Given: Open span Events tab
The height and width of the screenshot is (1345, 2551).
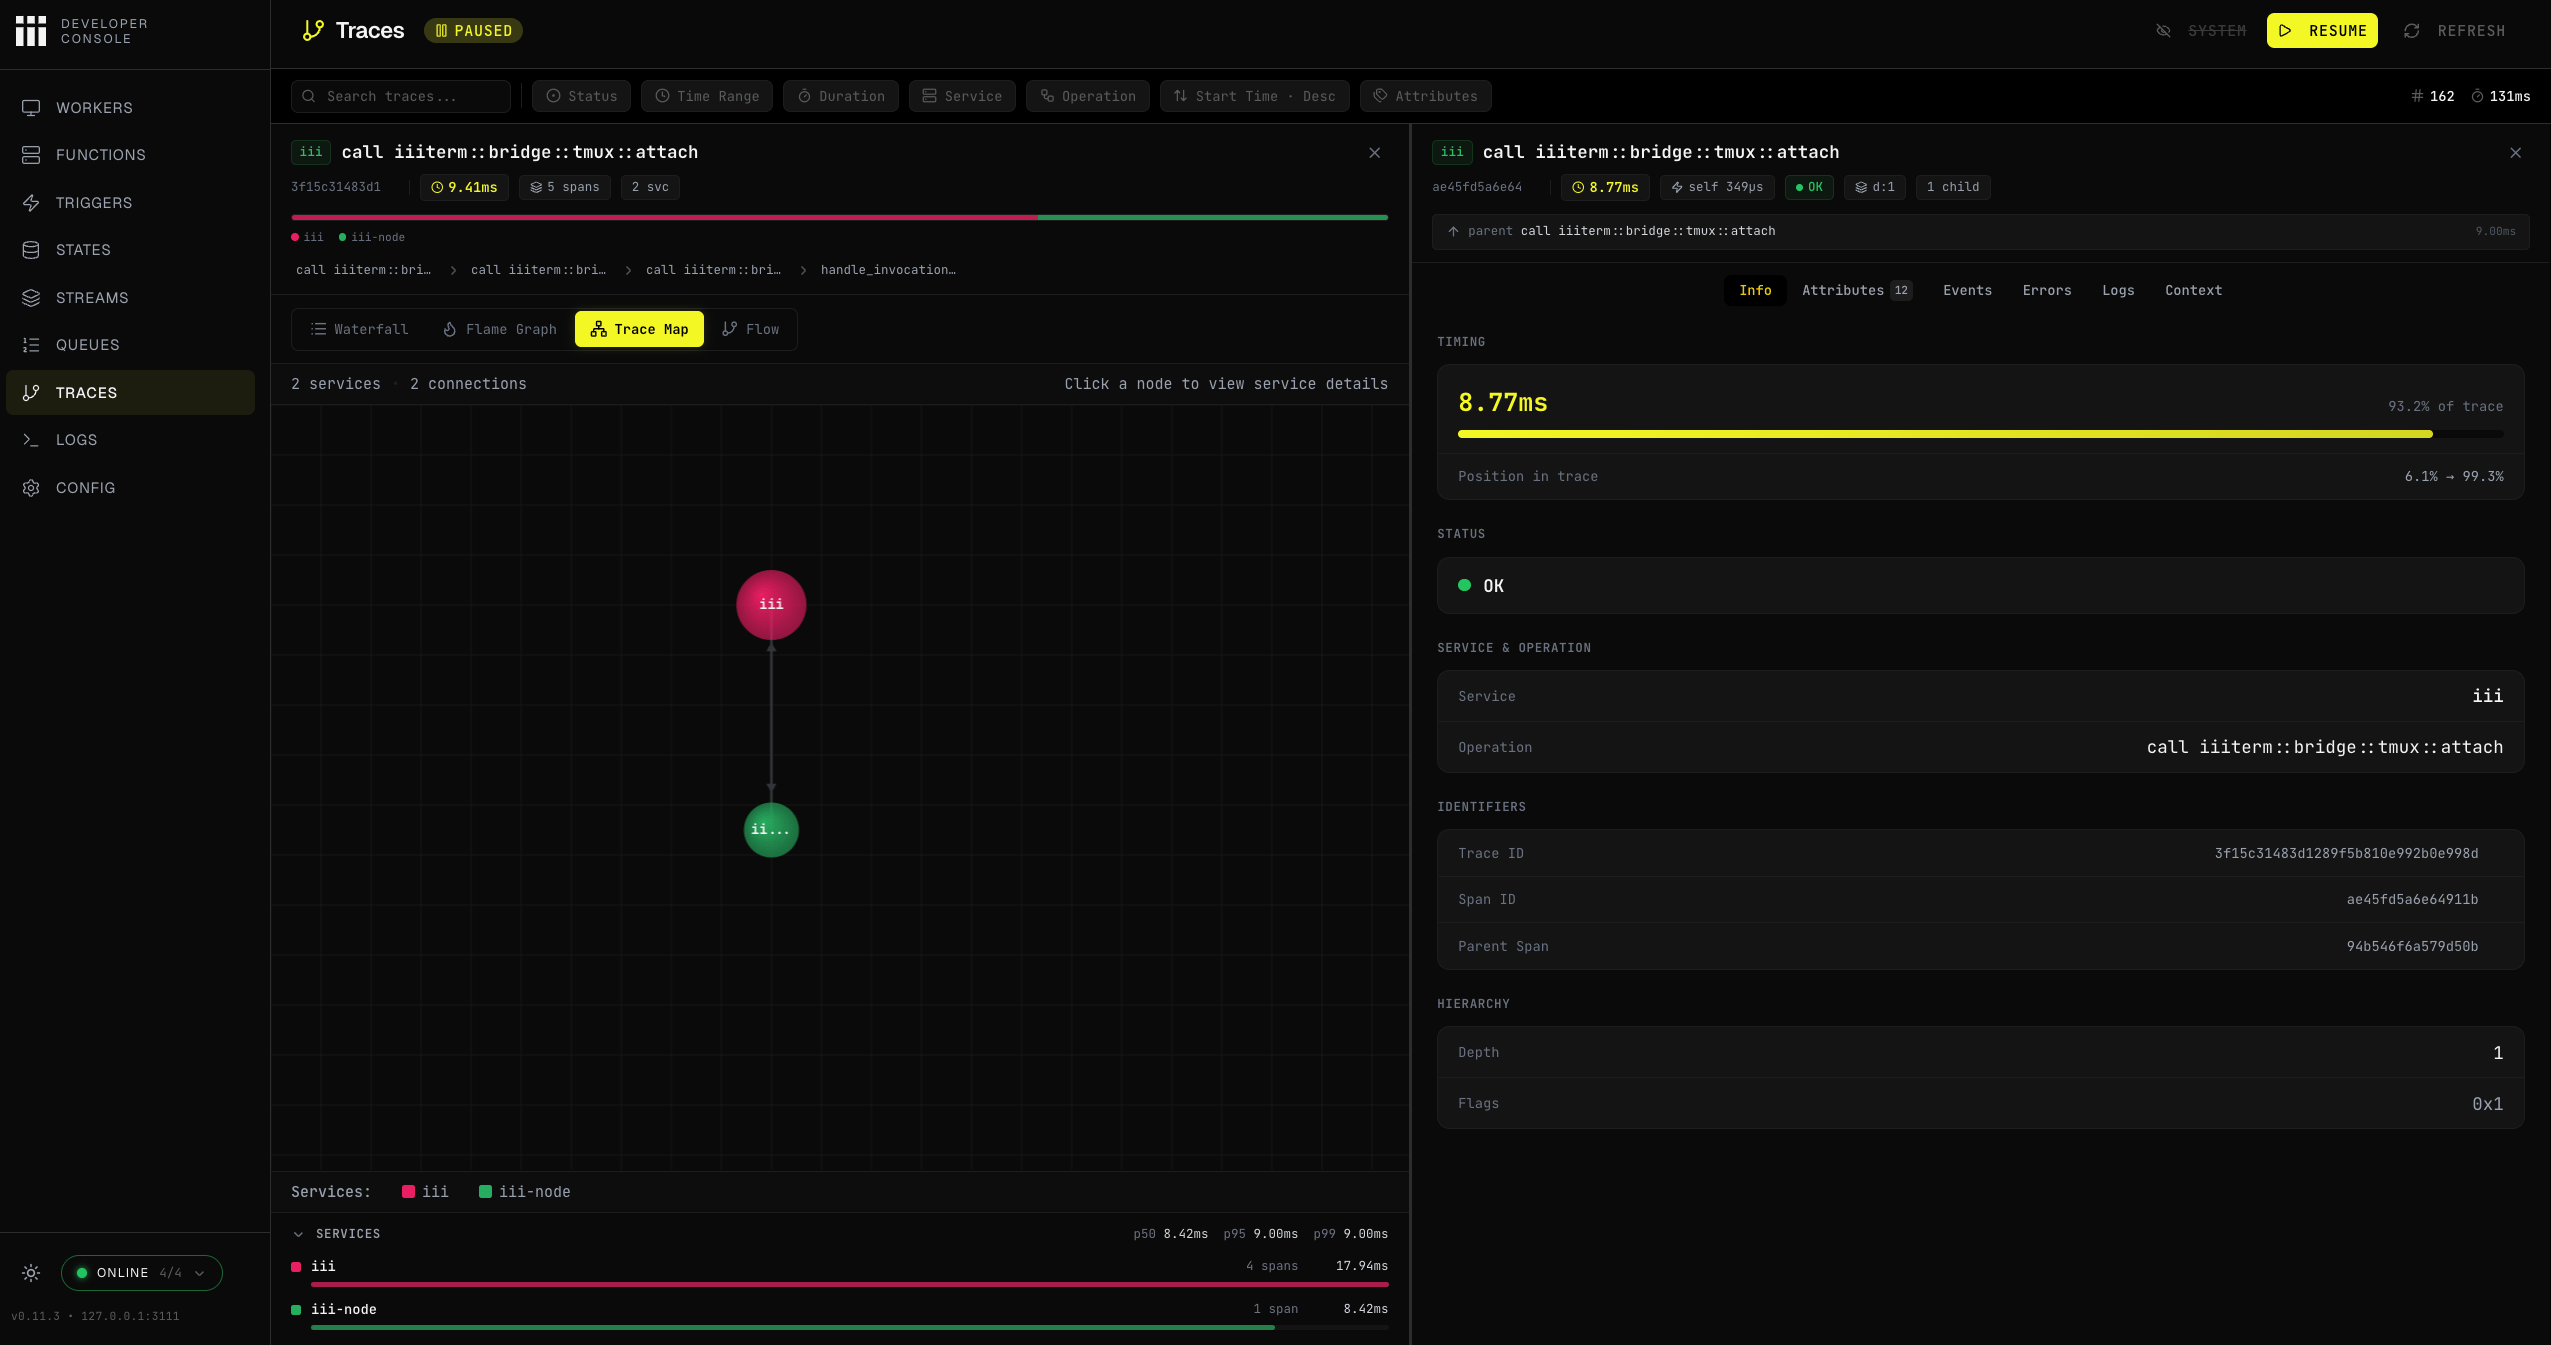Looking at the screenshot, I should [1967, 291].
